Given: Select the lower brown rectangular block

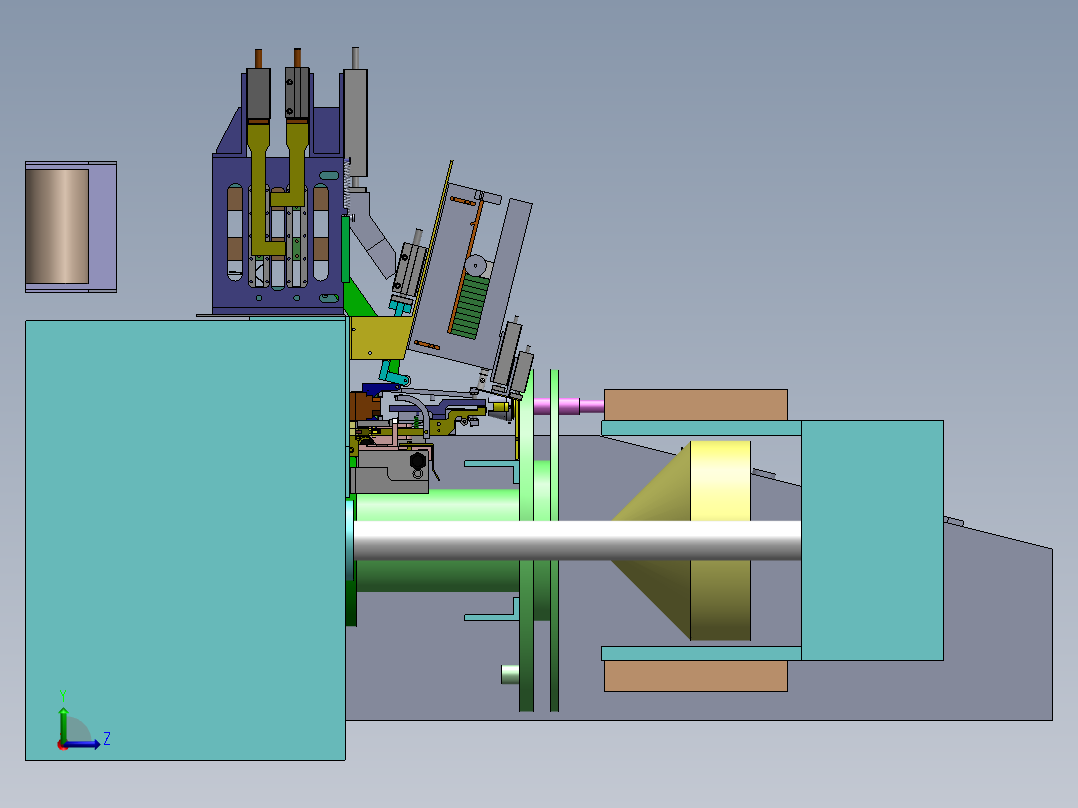Looking at the screenshot, I should 696,676.
